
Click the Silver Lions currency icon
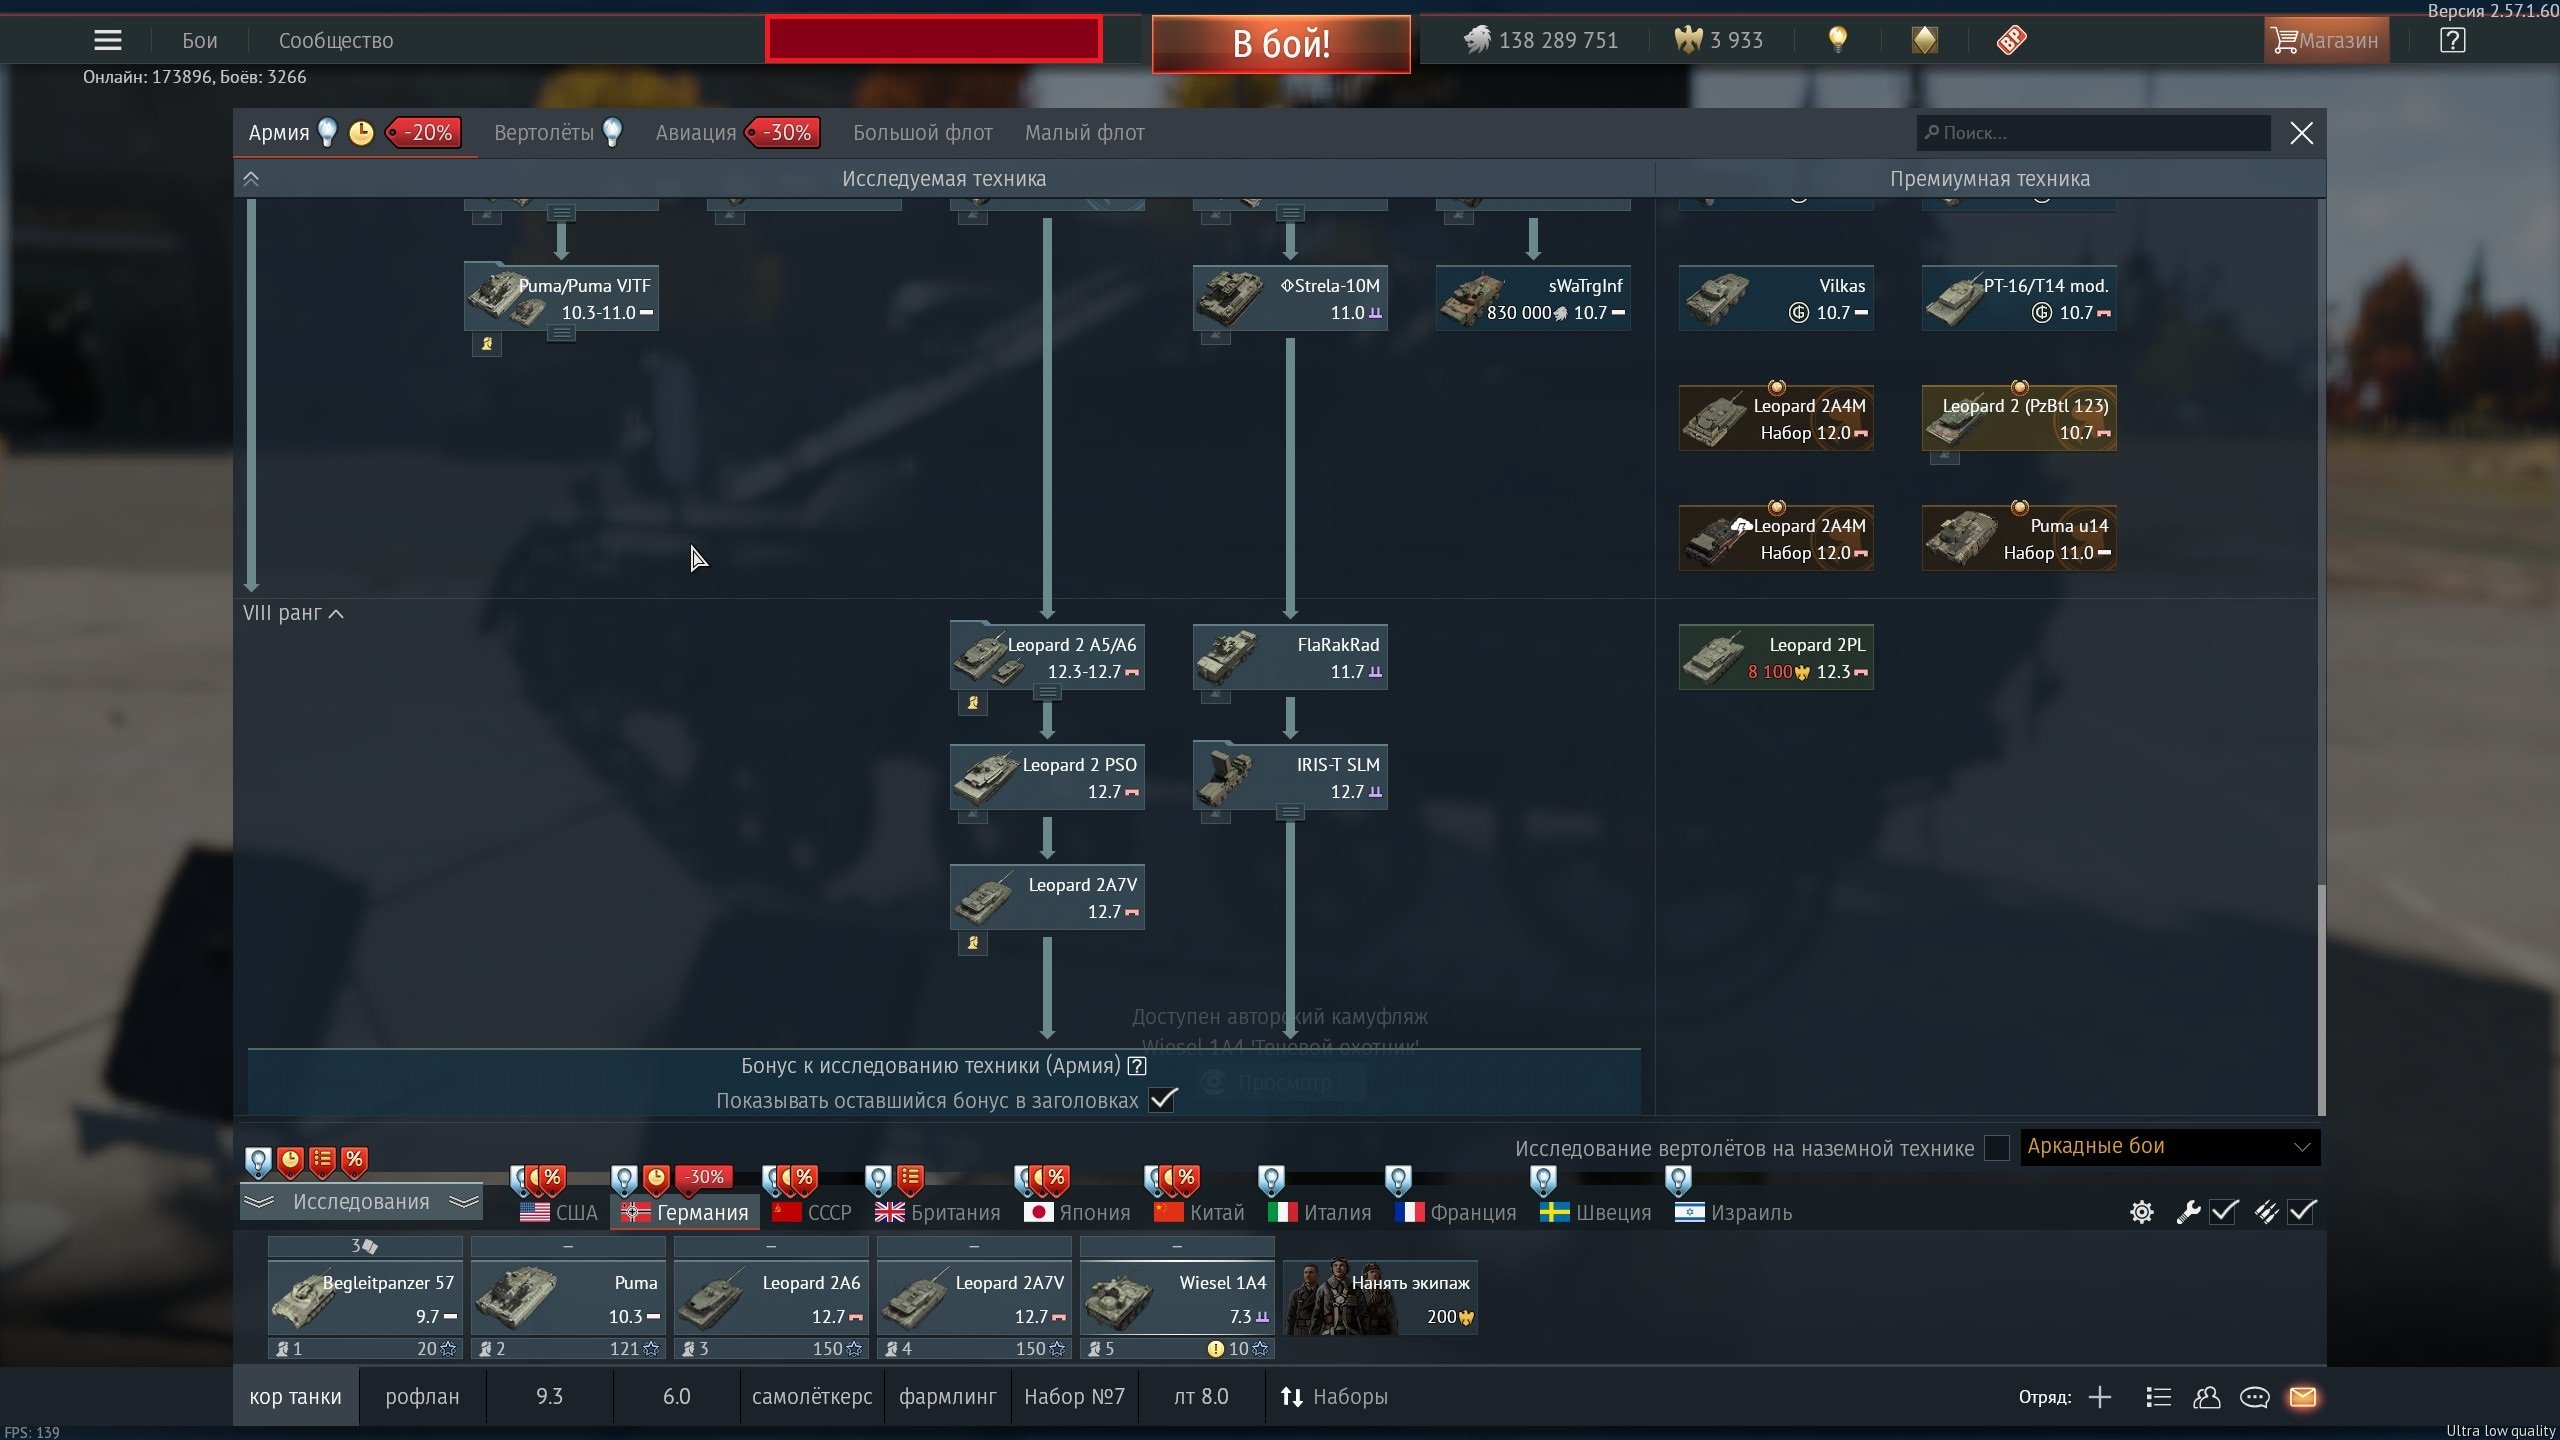1477,40
